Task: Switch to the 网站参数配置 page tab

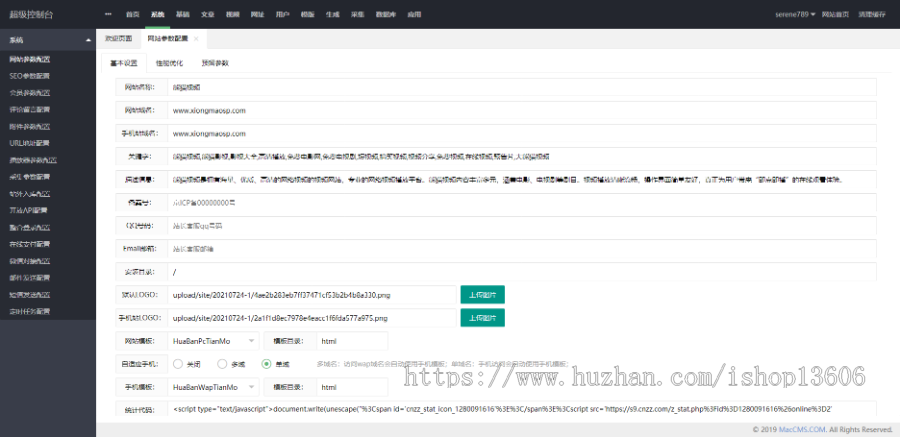Action: pyautogui.click(x=168, y=38)
